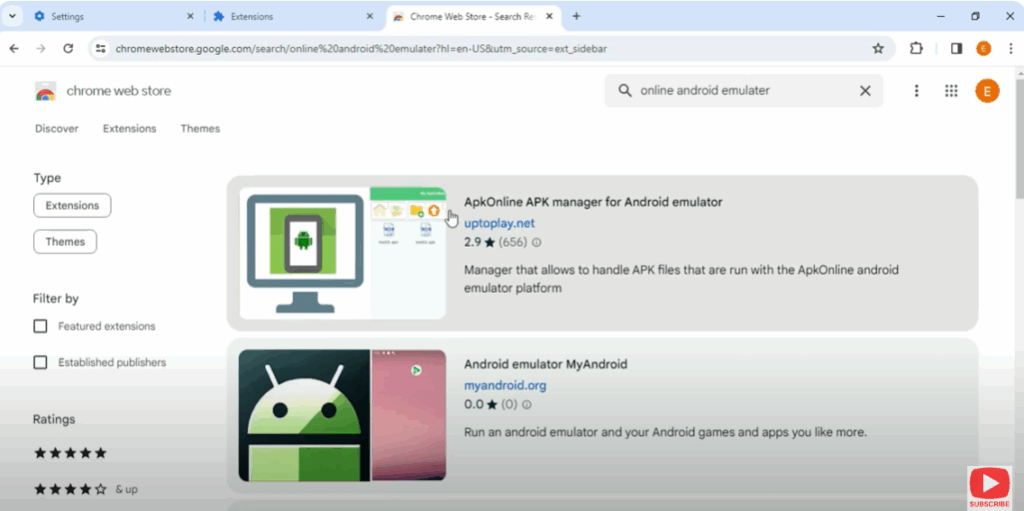Click rating info icon beside (0)
Image resolution: width=1024 pixels, height=511 pixels.
coord(526,404)
